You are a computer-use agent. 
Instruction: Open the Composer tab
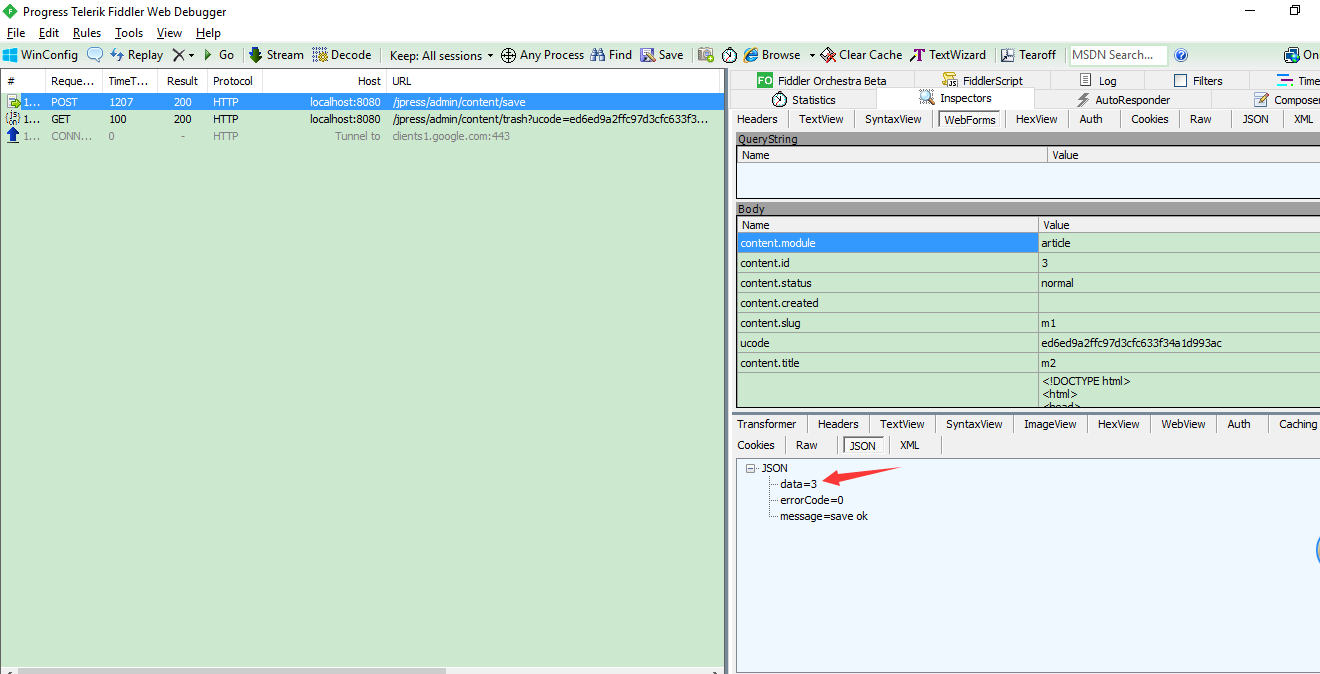pos(1286,100)
